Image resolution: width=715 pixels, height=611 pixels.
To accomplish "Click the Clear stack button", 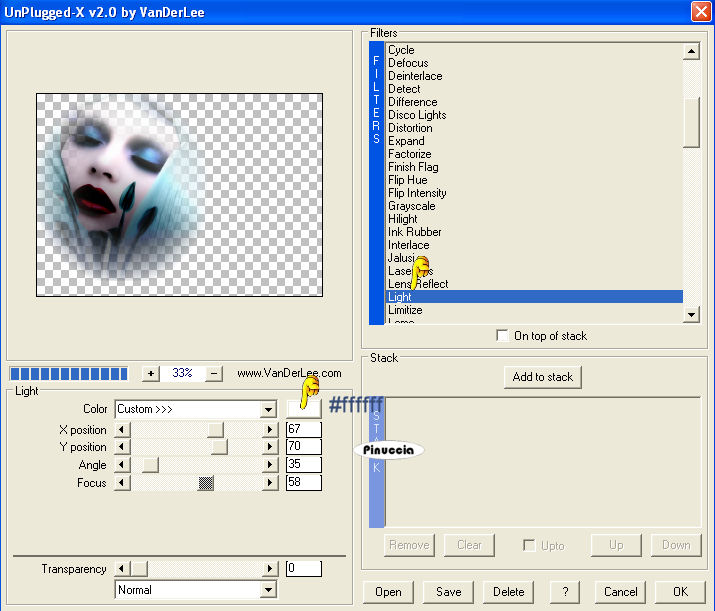I will pyautogui.click(x=469, y=545).
